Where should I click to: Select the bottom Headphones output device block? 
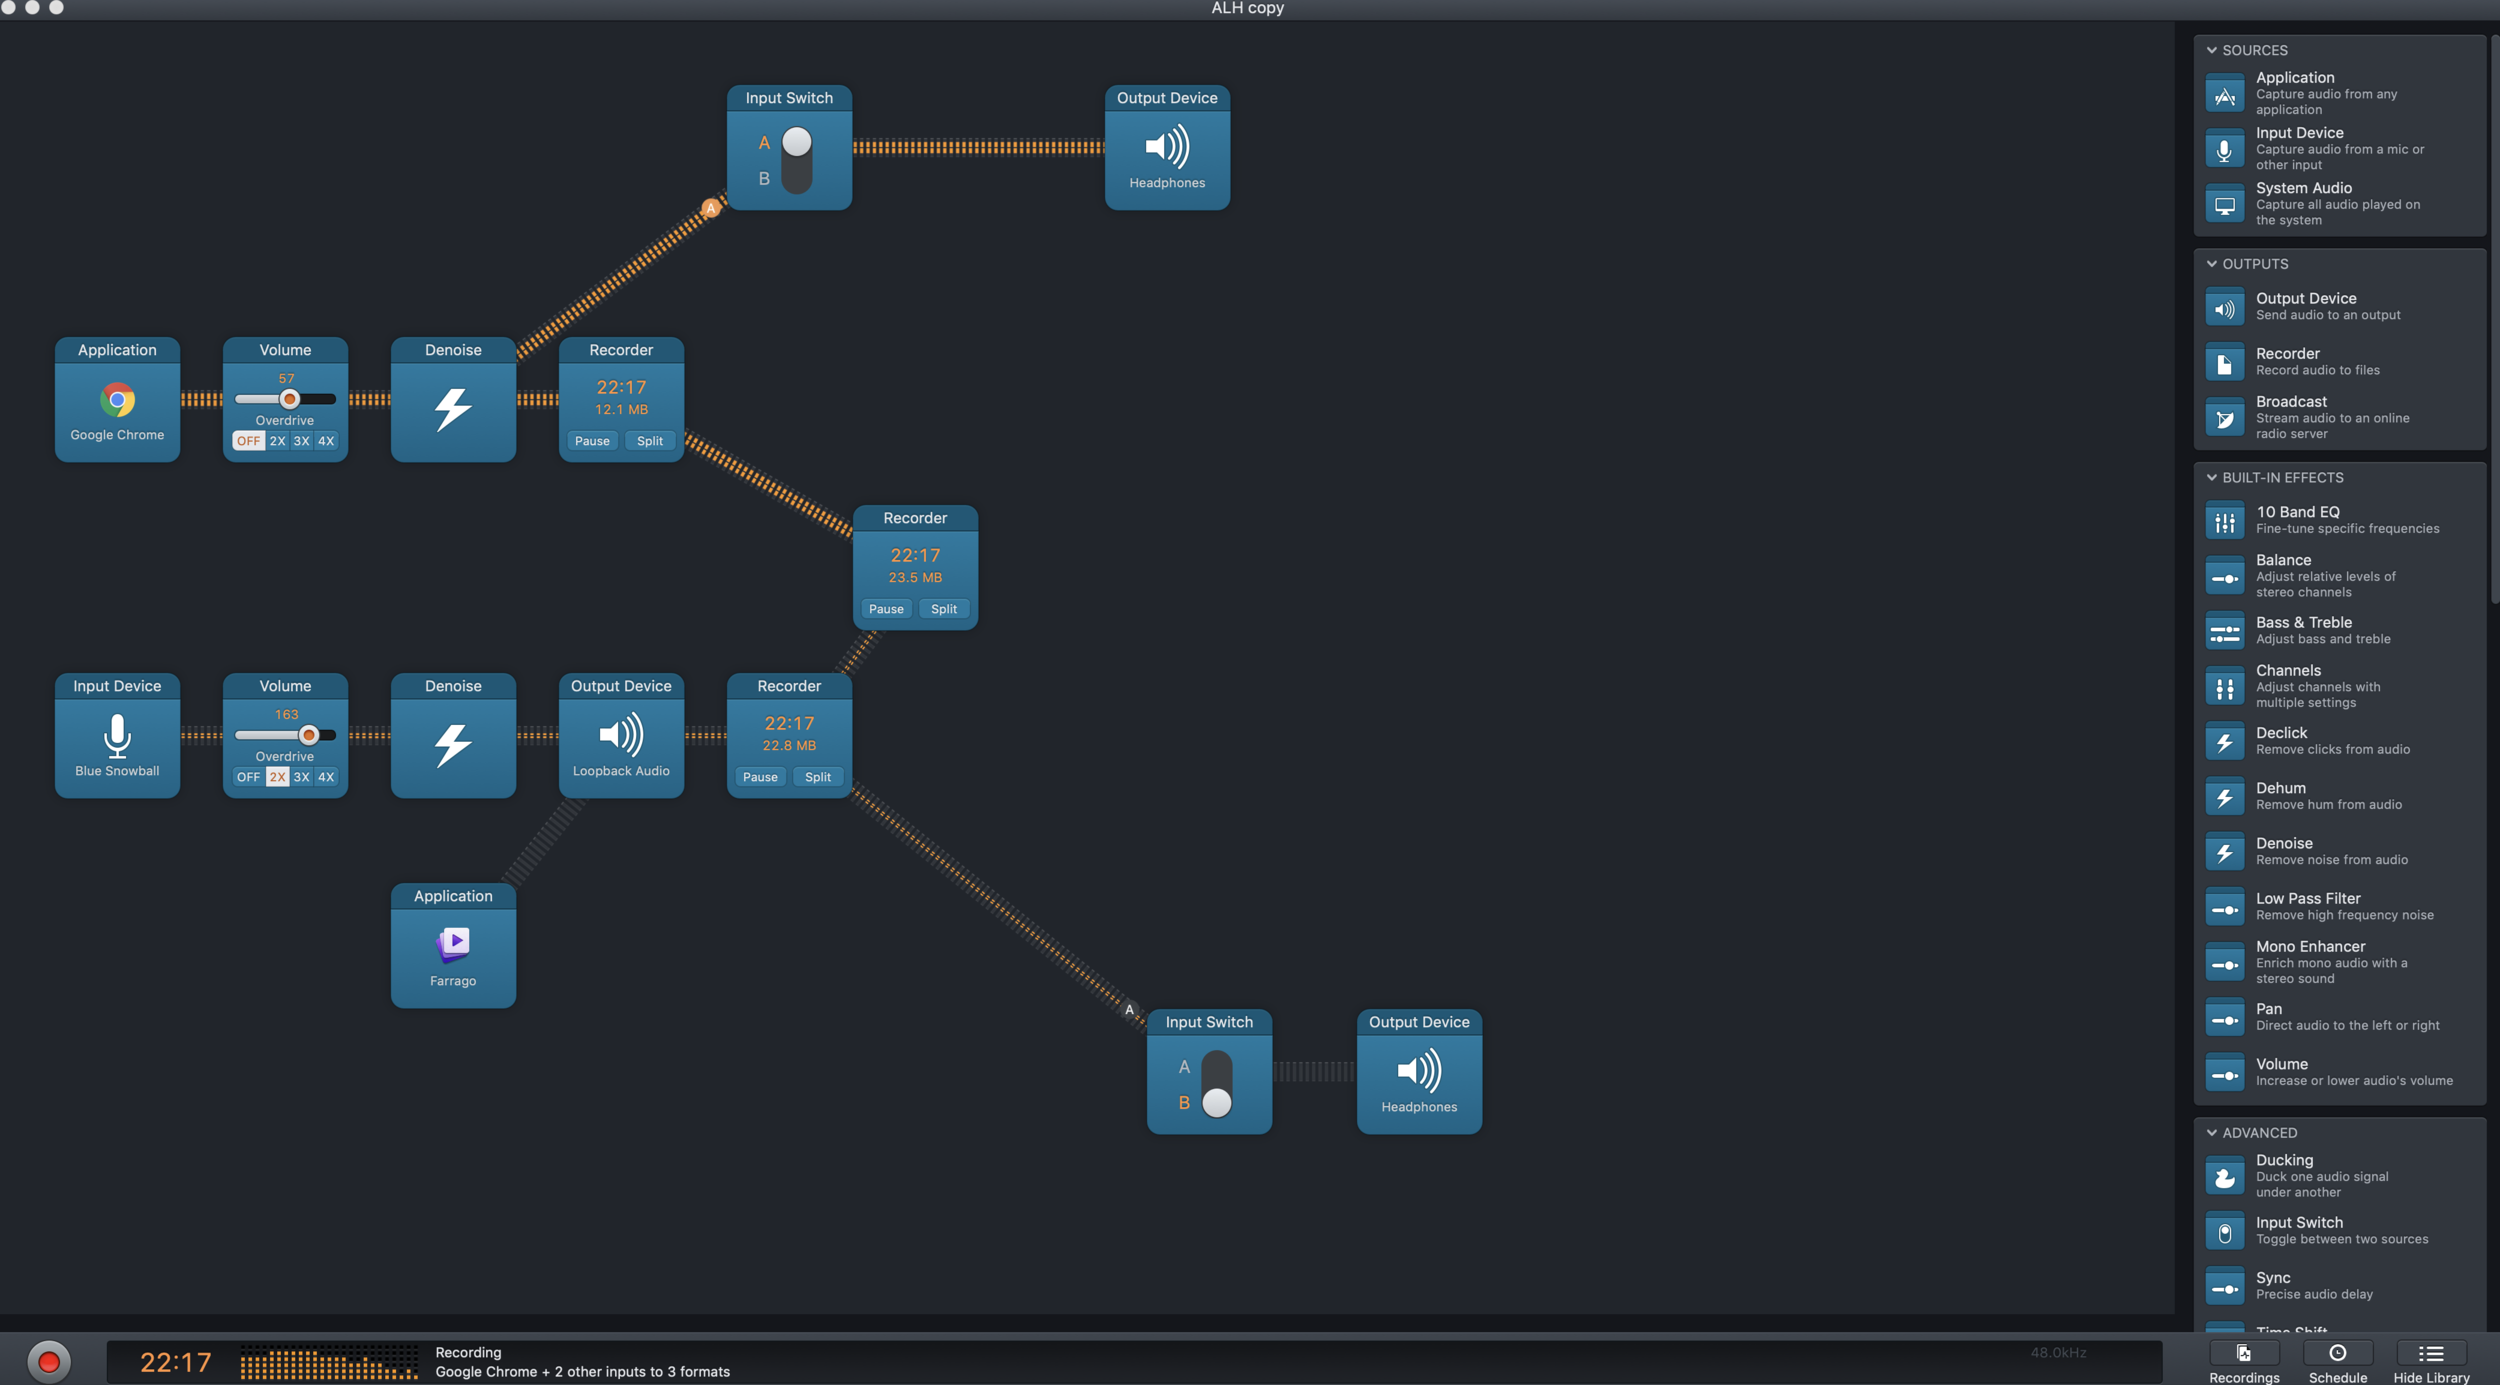pyautogui.click(x=1419, y=1071)
